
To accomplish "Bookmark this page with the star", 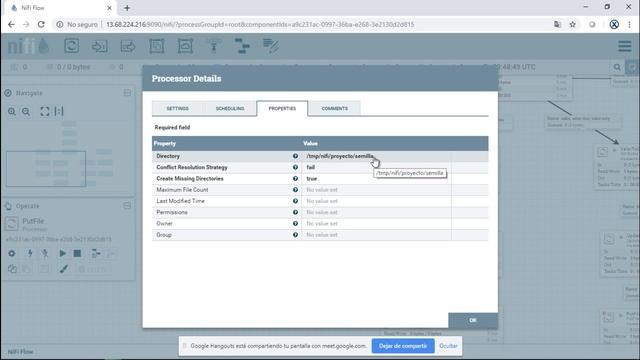I will [x=573, y=24].
